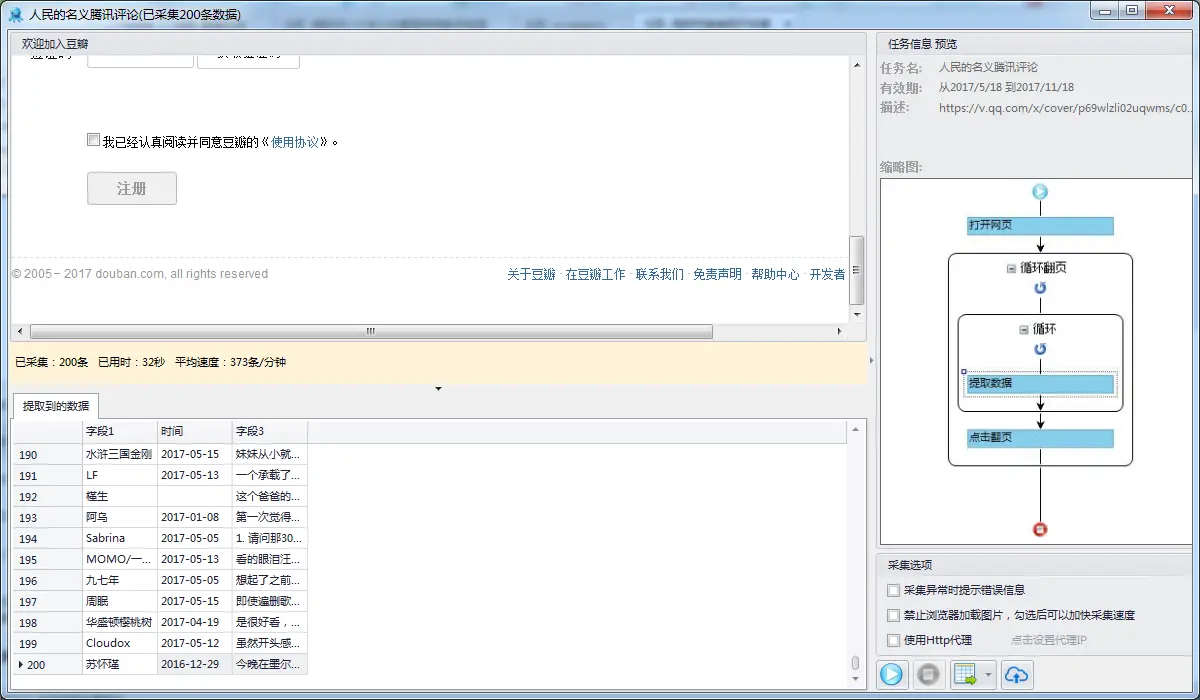The width and height of the screenshot is (1200, 700).
Task: Enable 采集异常时提示错误信息 checkbox
Action: click(x=893, y=590)
